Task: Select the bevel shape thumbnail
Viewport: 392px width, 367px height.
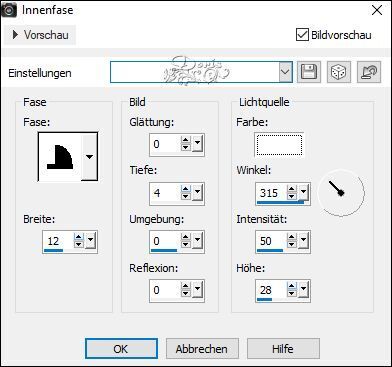Action: [x=60, y=157]
